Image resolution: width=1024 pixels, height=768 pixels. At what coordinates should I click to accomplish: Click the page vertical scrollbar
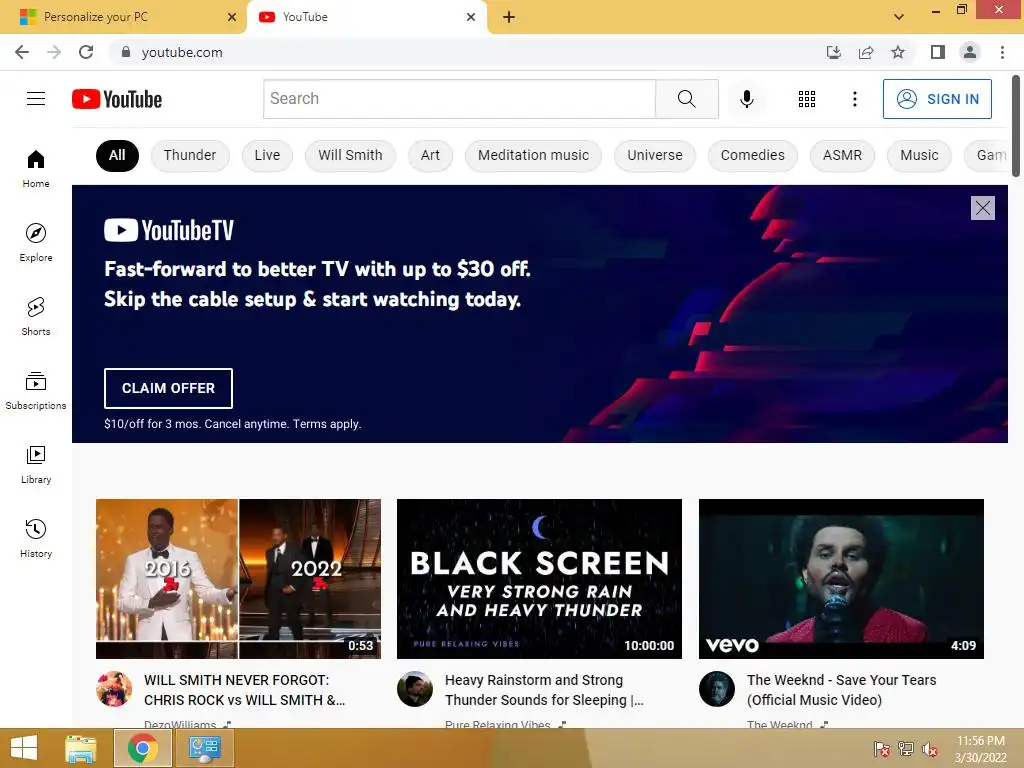(x=1016, y=127)
